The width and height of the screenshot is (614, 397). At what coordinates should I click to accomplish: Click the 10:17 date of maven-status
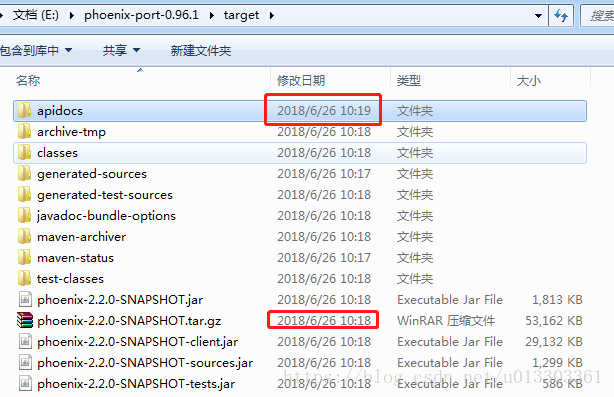[x=324, y=258]
